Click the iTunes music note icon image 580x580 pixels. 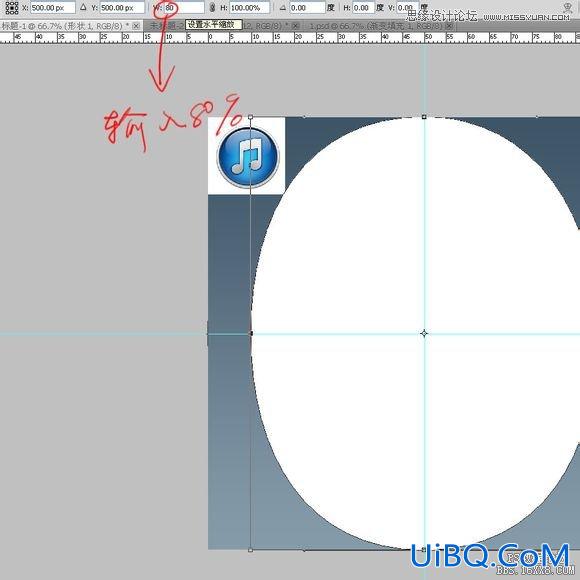pyautogui.click(x=247, y=157)
